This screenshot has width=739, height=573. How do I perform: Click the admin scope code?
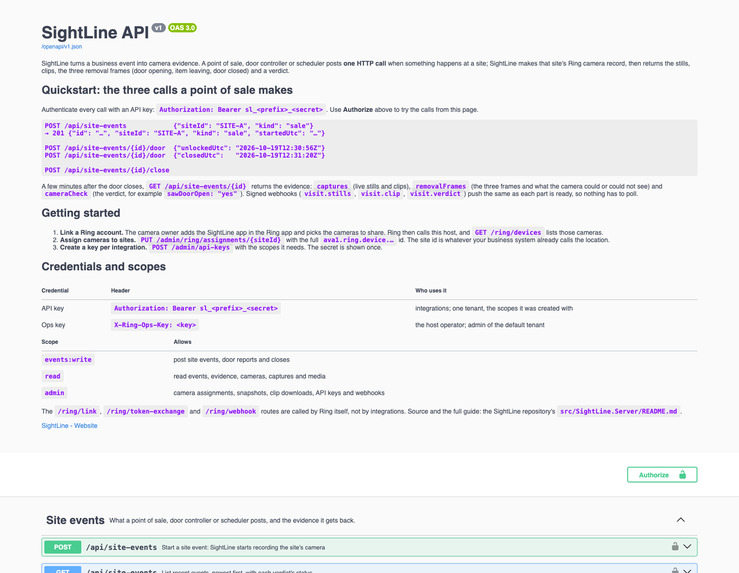click(54, 393)
